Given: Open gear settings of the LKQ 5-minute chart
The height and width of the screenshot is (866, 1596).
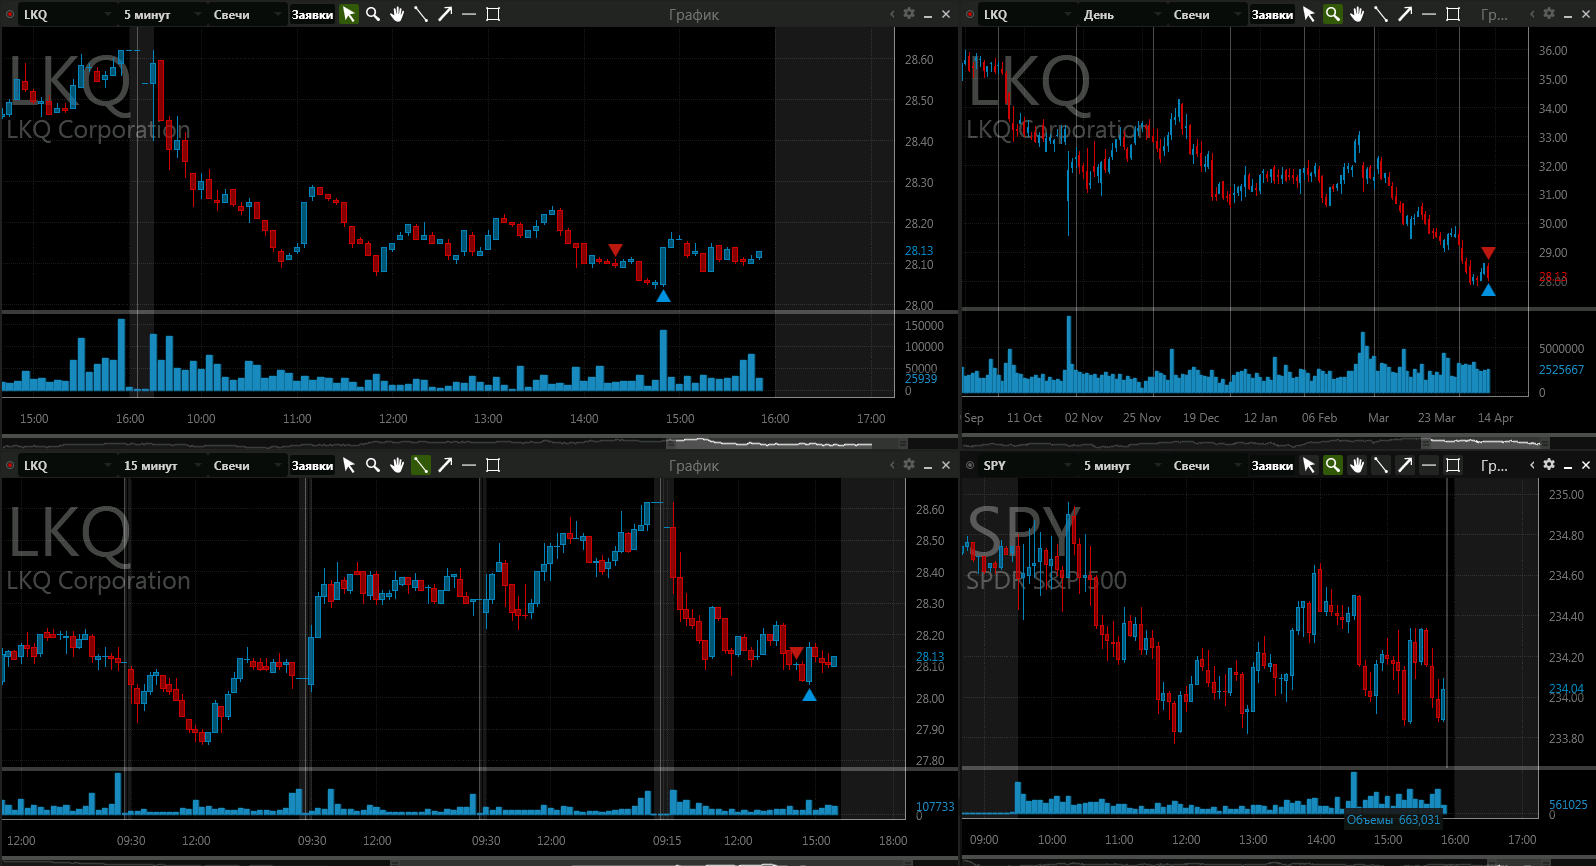Looking at the screenshot, I should click(x=909, y=14).
